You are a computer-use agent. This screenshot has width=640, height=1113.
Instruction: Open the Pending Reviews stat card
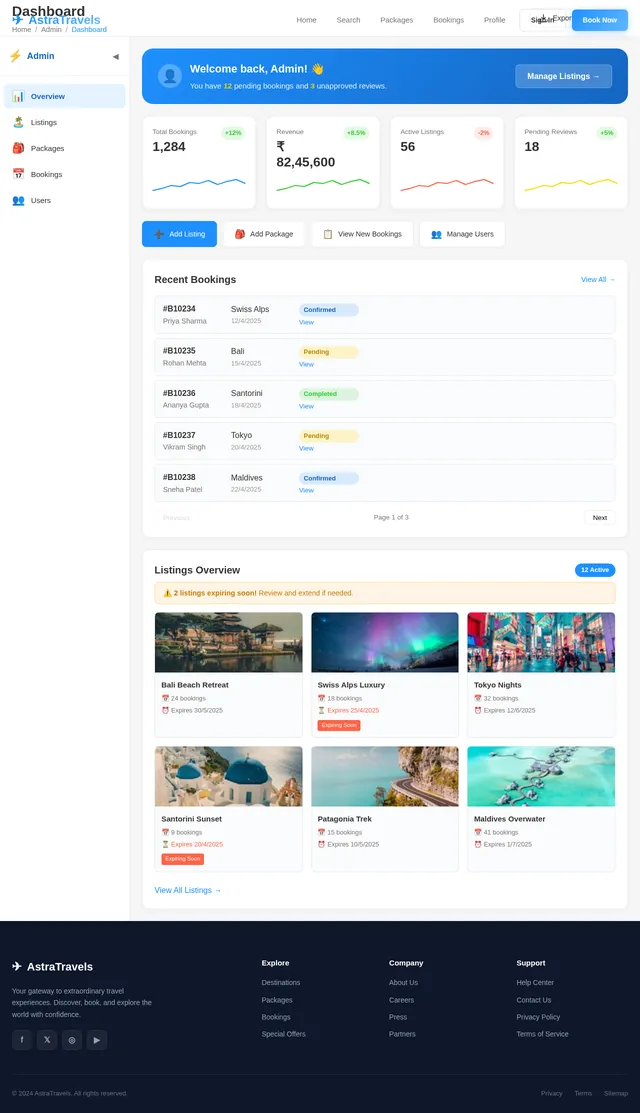[570, 163]
